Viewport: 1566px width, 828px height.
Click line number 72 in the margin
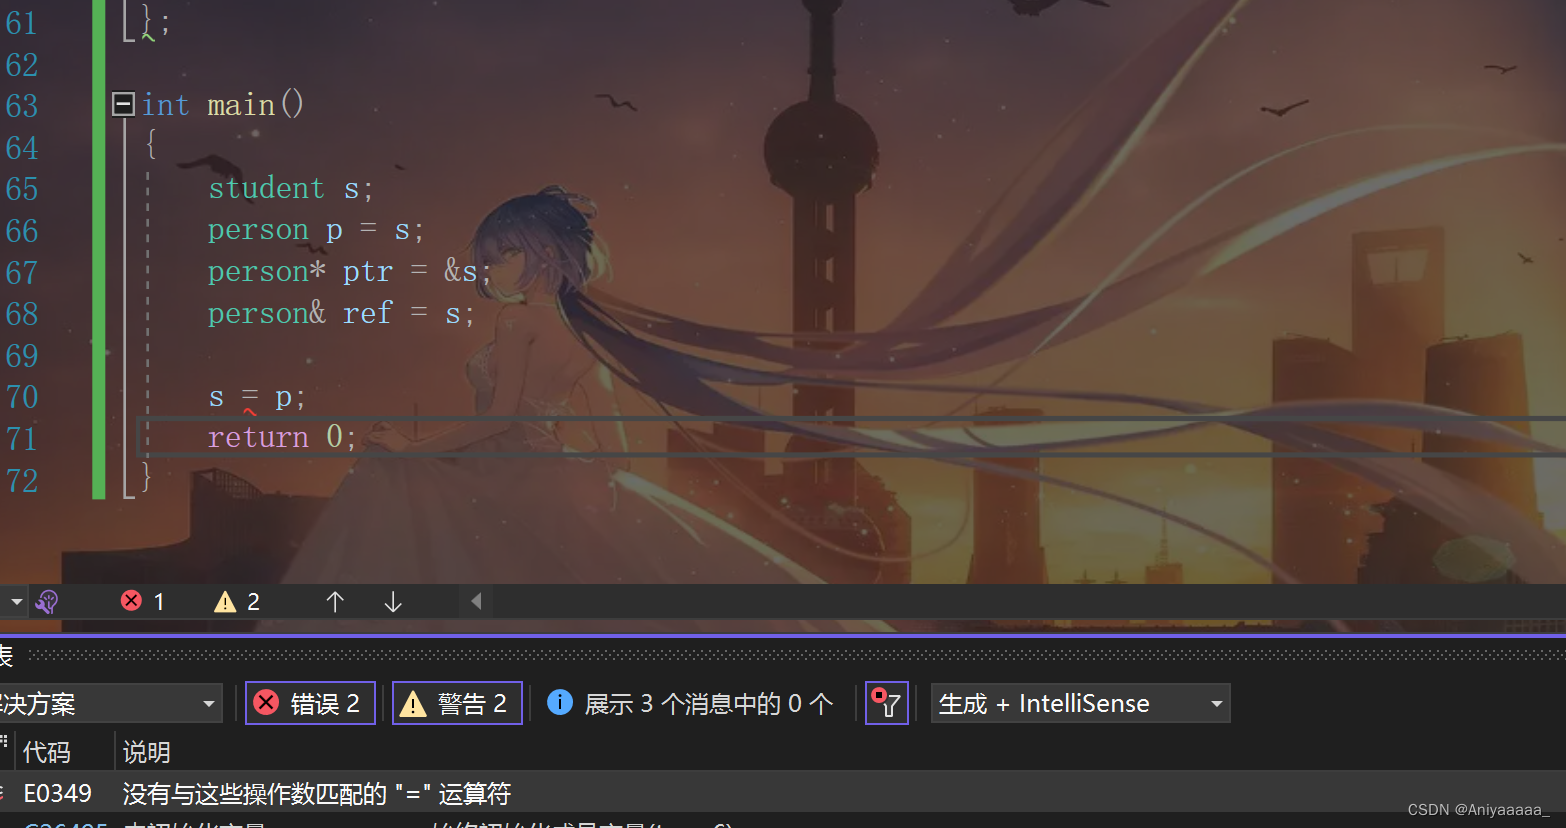click(x=22, y=481)
